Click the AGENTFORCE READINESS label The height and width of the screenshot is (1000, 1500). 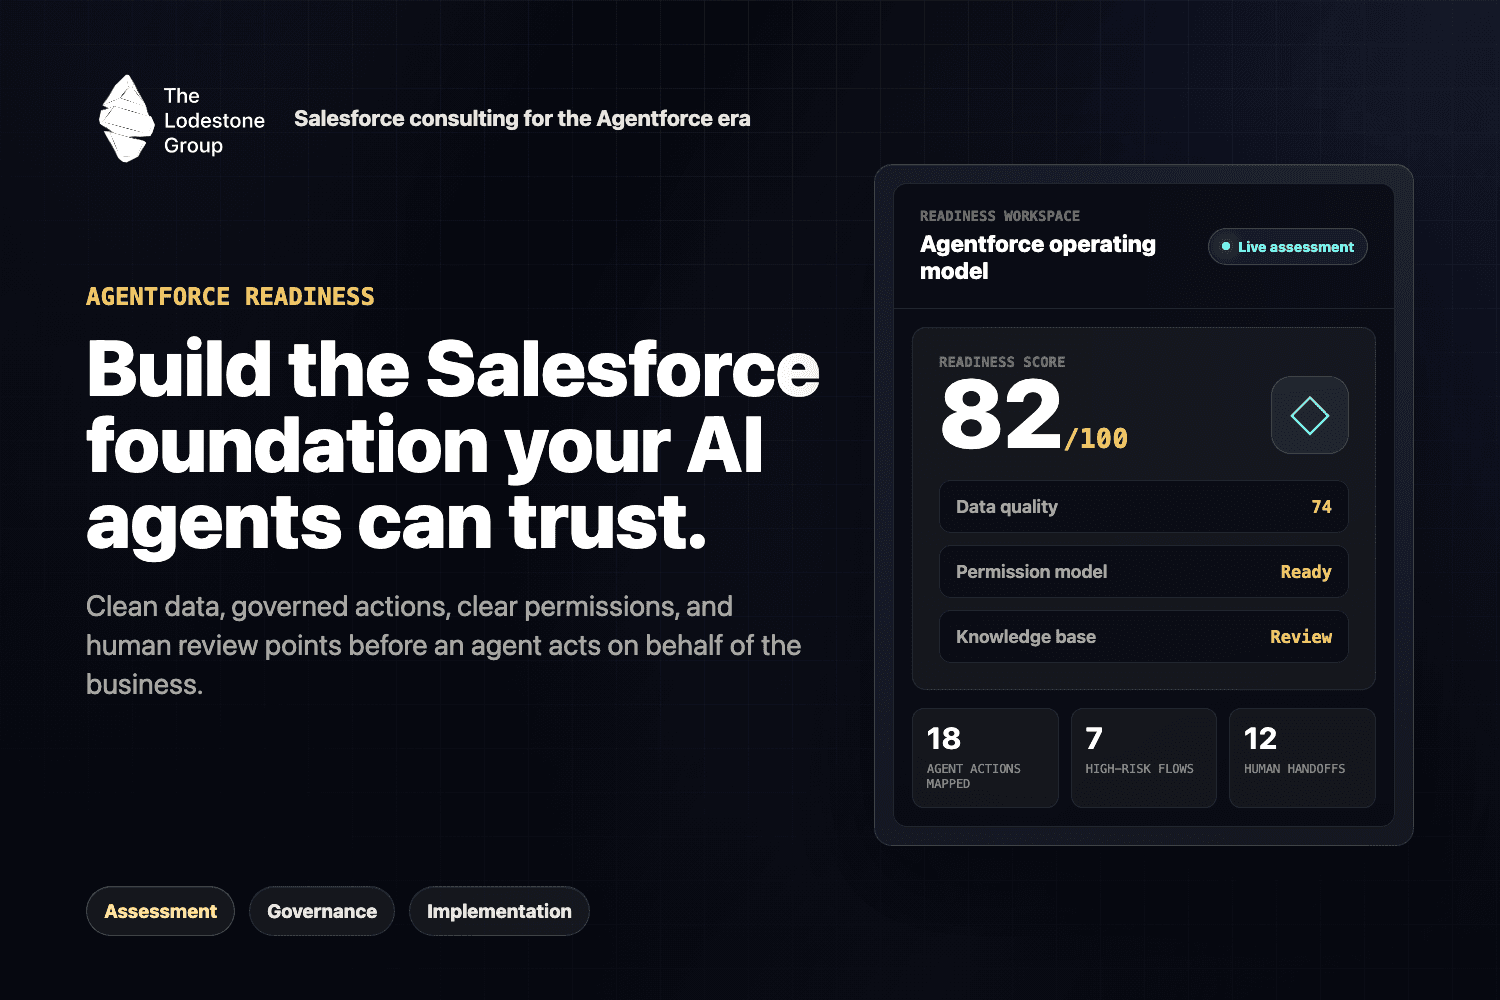[x=230, y=297]
